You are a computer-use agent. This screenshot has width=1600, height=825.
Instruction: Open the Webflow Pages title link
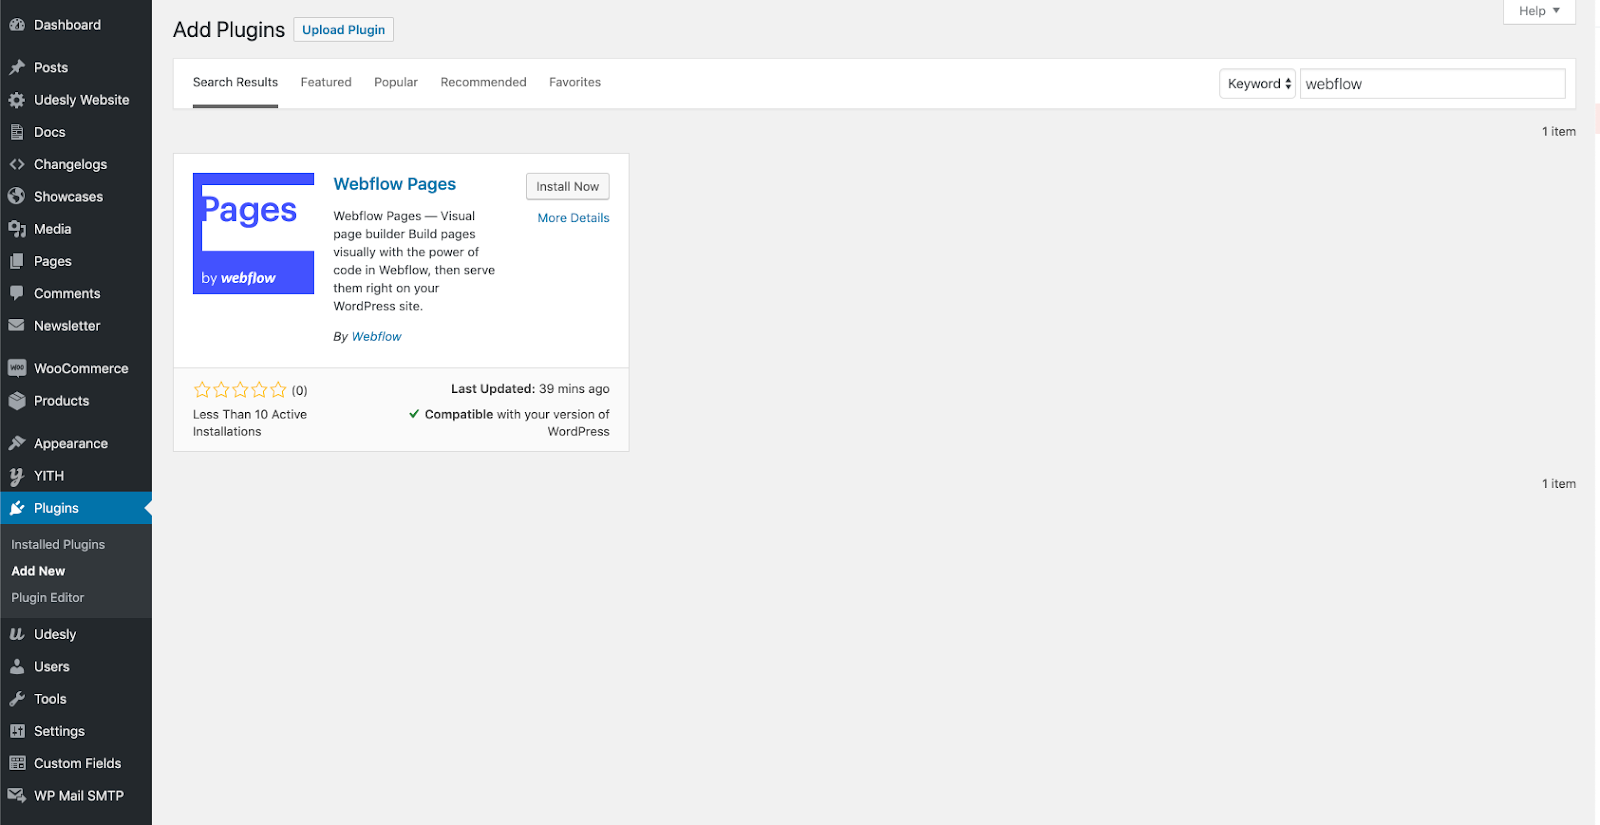click(395, 184)
